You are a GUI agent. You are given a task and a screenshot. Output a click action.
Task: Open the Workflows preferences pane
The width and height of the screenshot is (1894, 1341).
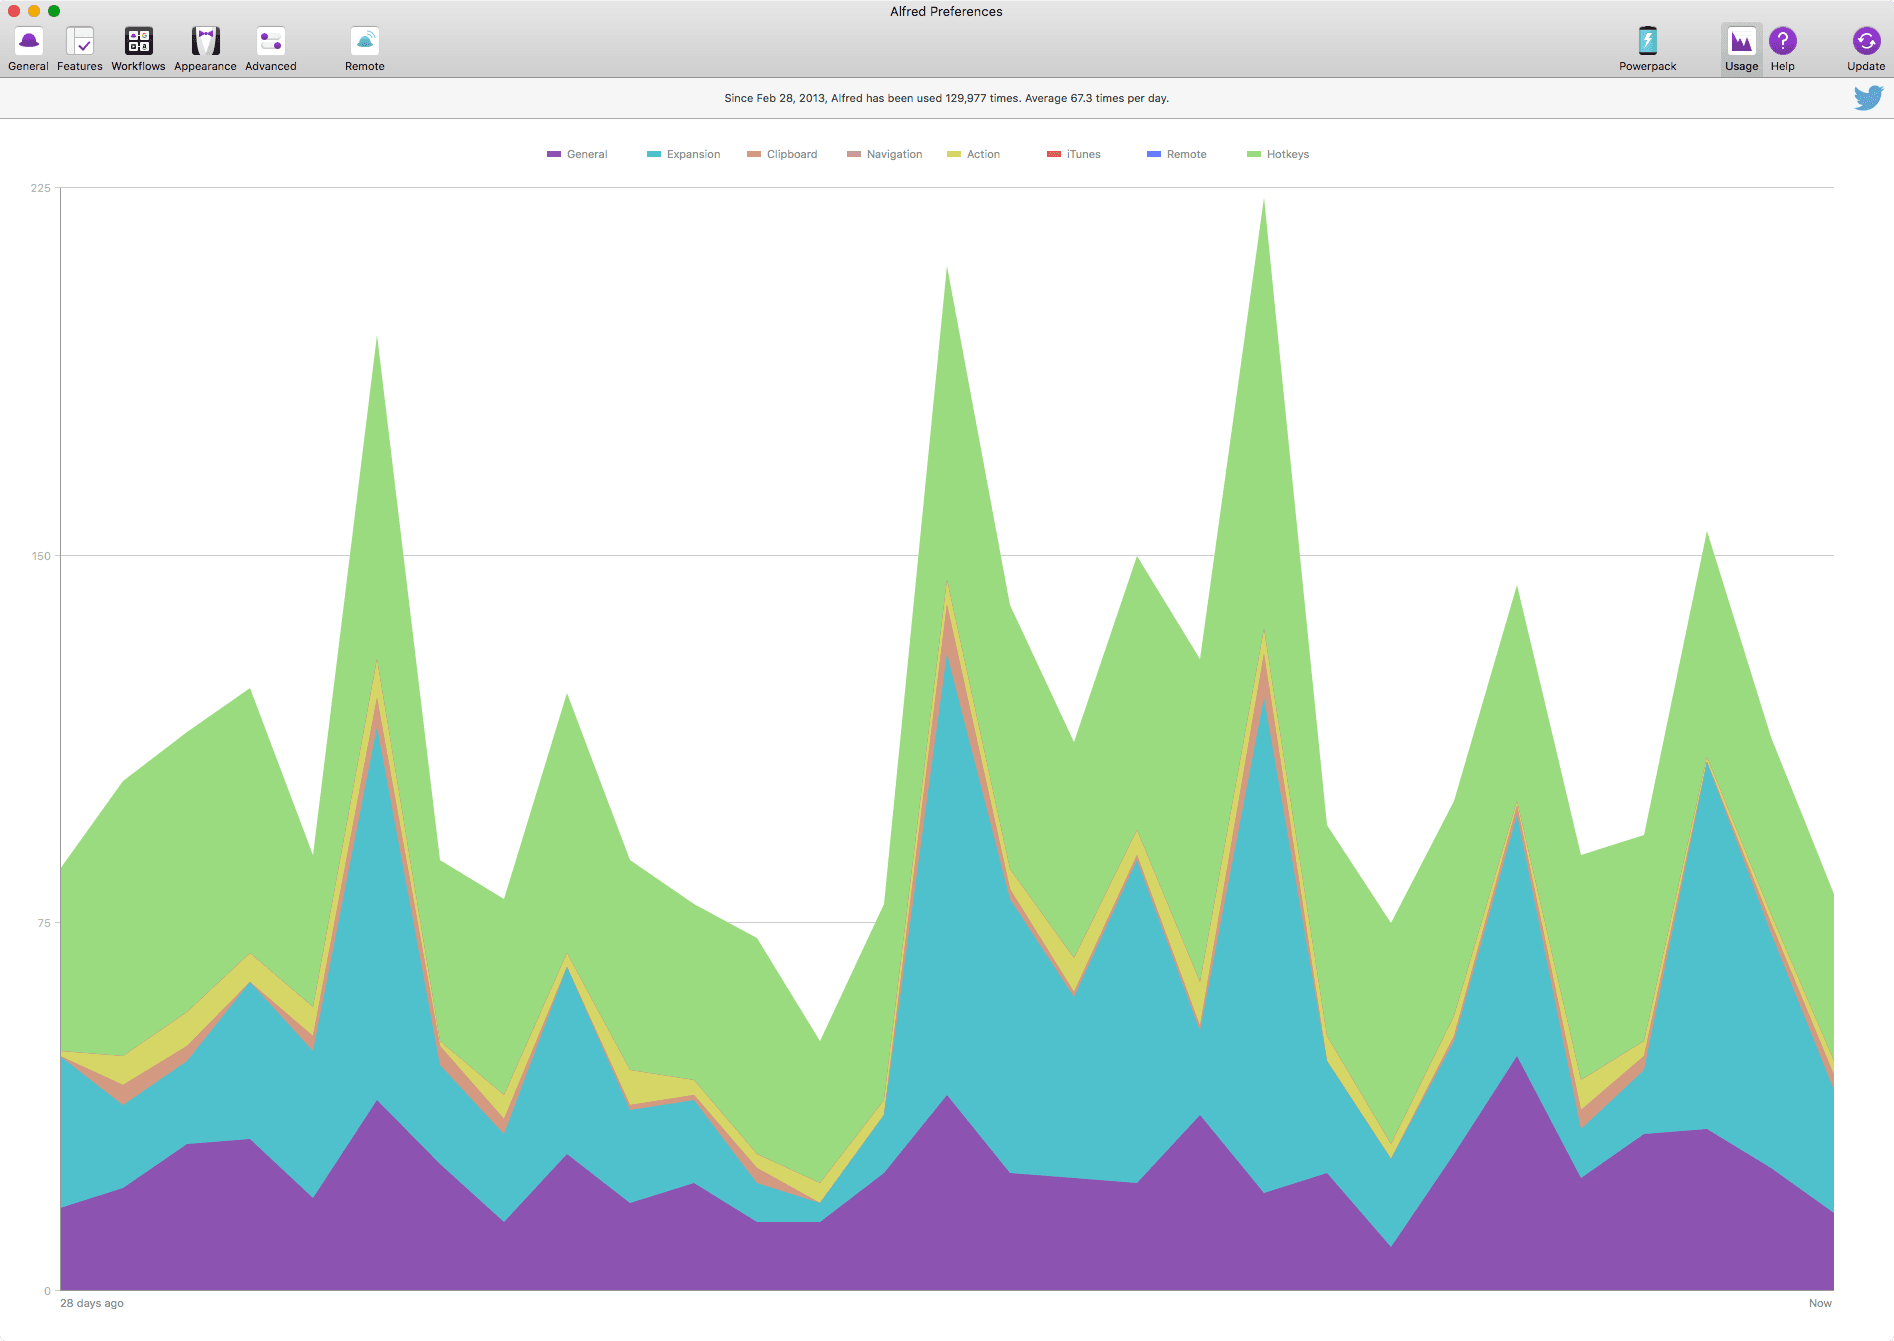[x=138, y=48]
